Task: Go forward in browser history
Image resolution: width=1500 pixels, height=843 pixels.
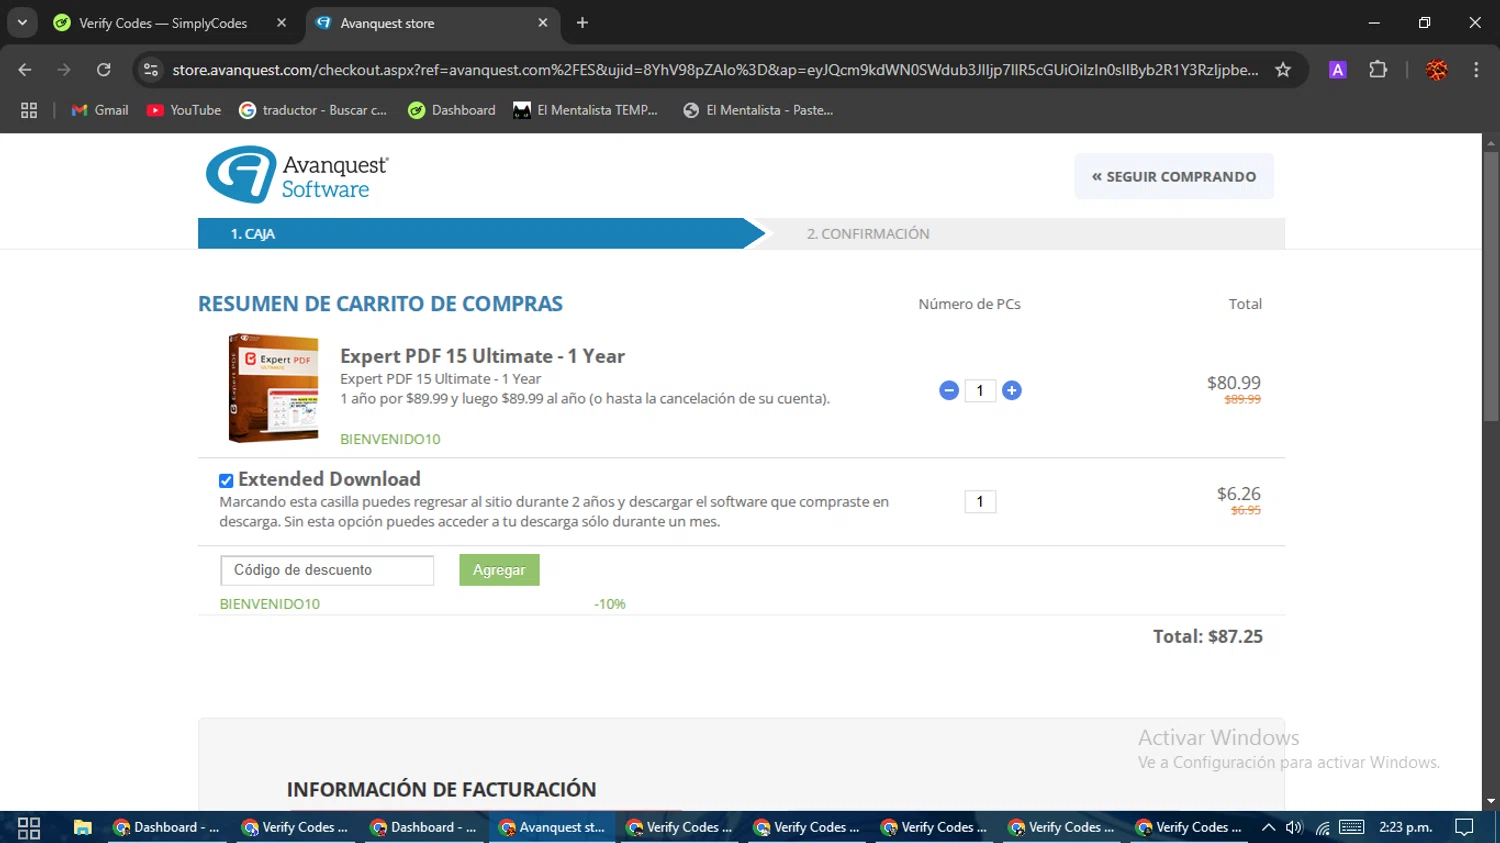Action: 64,70
